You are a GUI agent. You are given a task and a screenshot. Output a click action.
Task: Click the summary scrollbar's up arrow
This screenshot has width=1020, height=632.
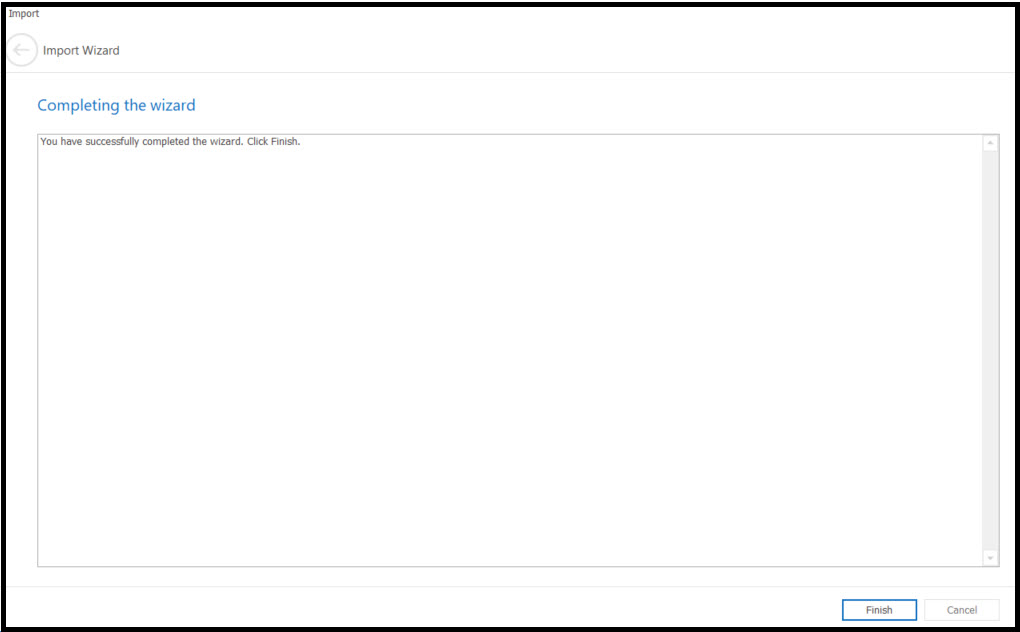(x=990, y=143)
